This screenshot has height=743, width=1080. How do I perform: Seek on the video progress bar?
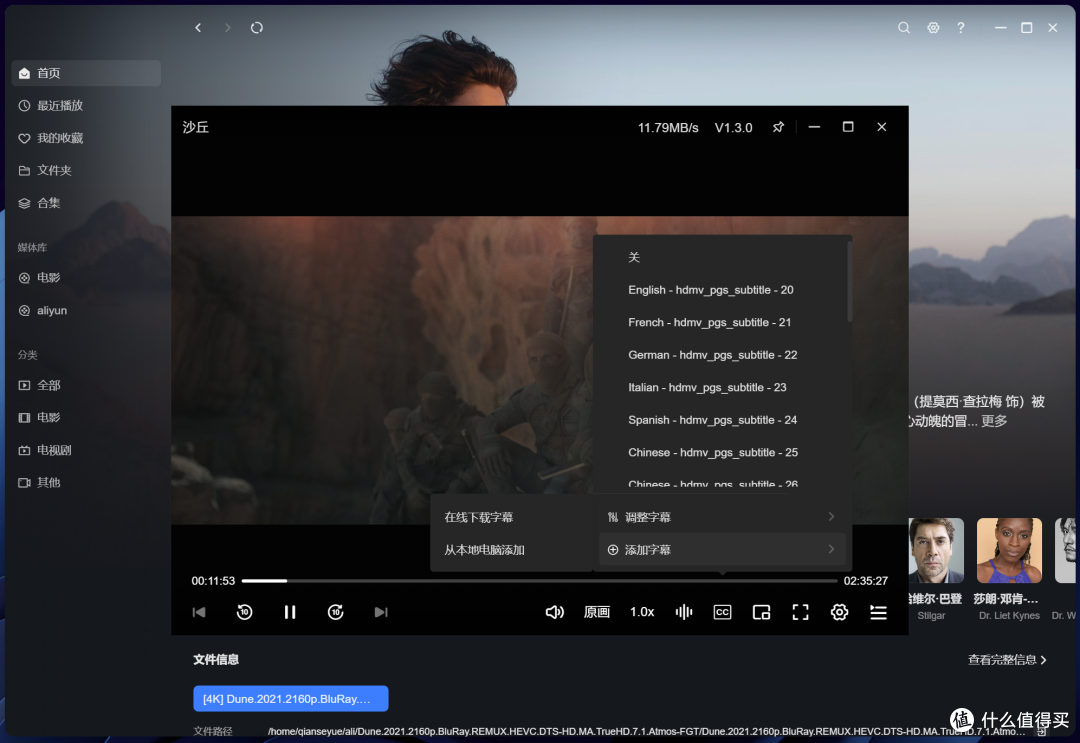pyautogui.click(x=539, y=581)
